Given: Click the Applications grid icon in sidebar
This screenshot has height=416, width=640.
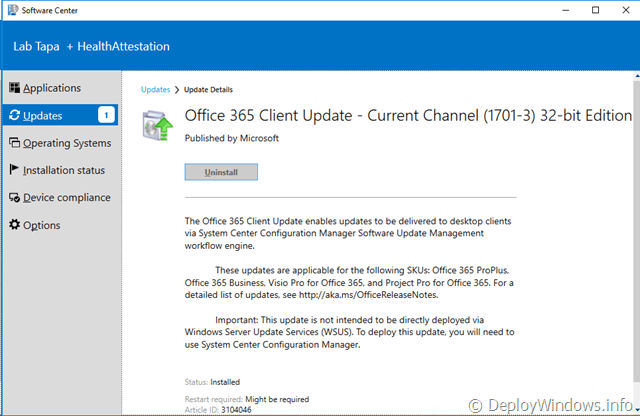Looking at the screenshot, I should 15,89.
